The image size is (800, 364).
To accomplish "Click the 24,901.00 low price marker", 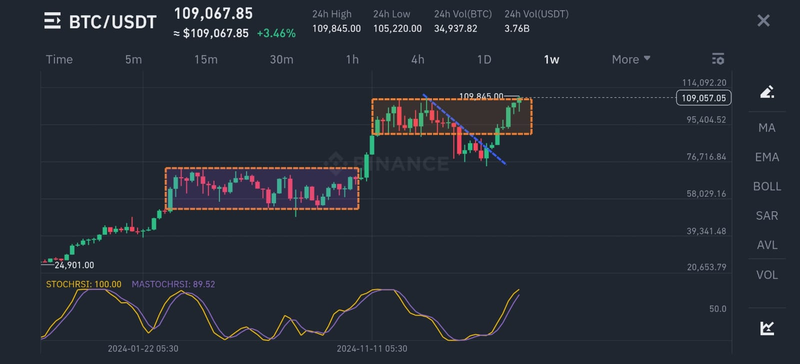I will [x=74, y=265].
